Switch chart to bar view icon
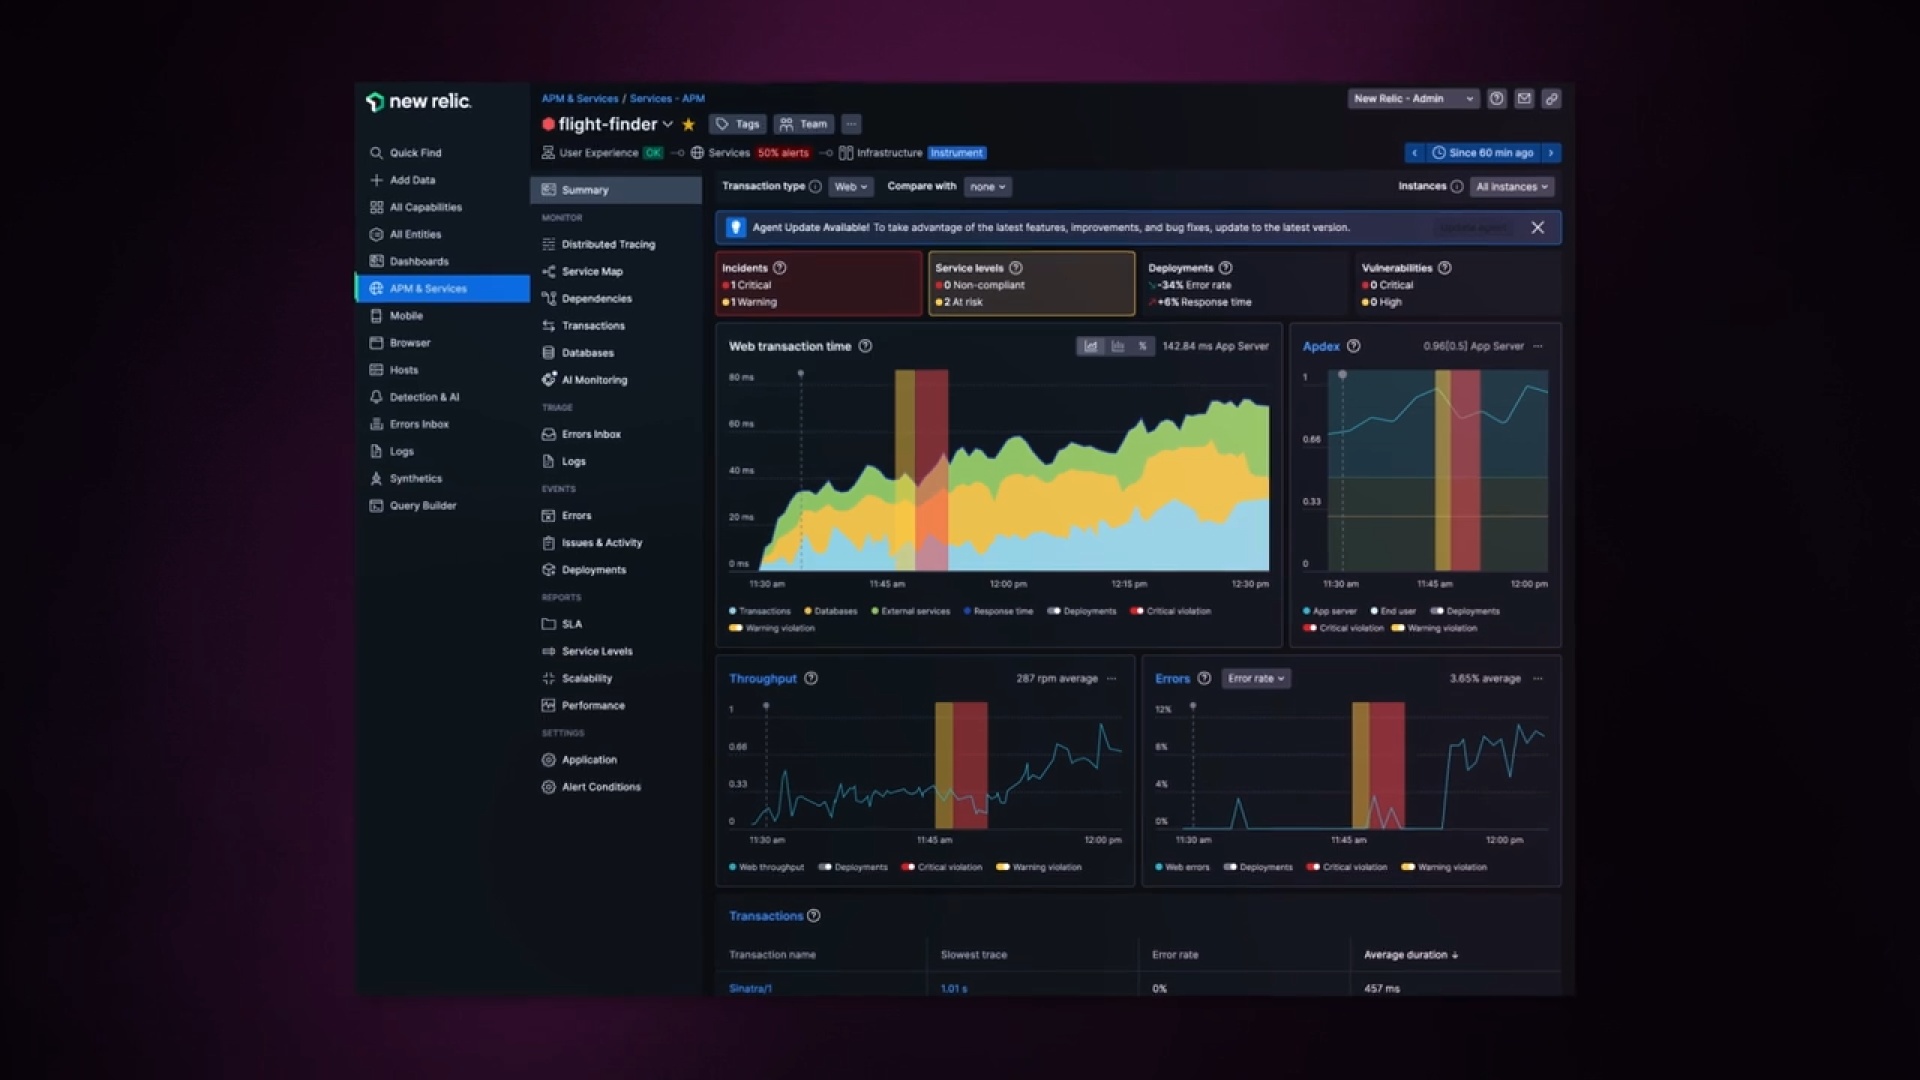This screenshot has width=1920, height=1080. point(1117,346)
